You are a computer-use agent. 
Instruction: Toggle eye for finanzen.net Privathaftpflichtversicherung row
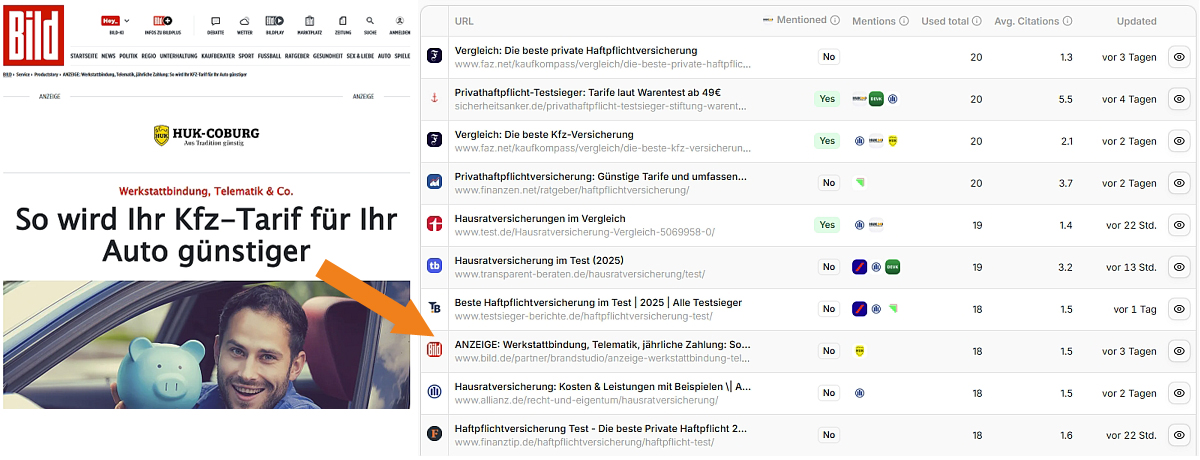click(1179, 183)
